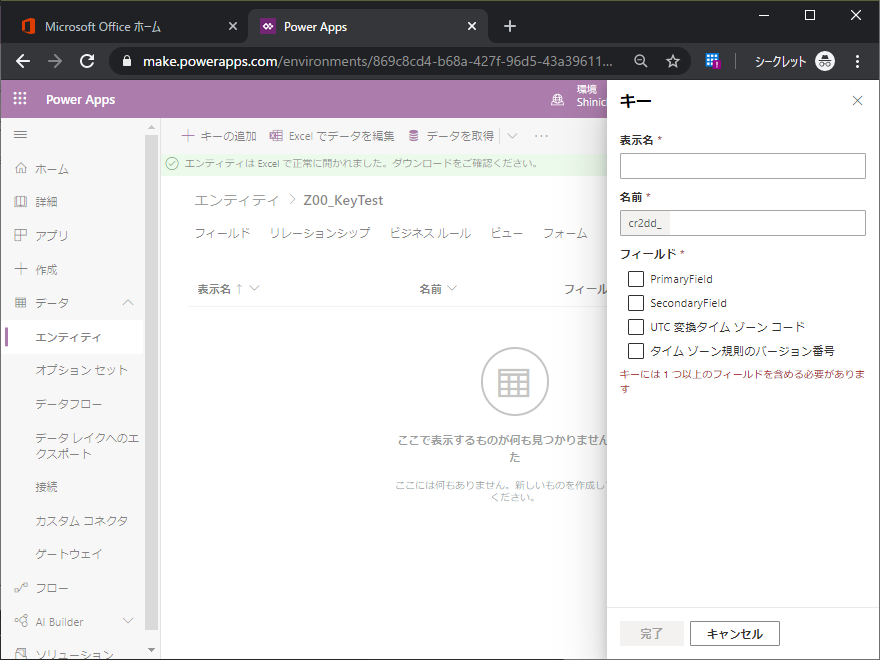This screenshot has height=660, width=880.
Task: Open 詳細 in the sidebar
Action: coord(46,201)
